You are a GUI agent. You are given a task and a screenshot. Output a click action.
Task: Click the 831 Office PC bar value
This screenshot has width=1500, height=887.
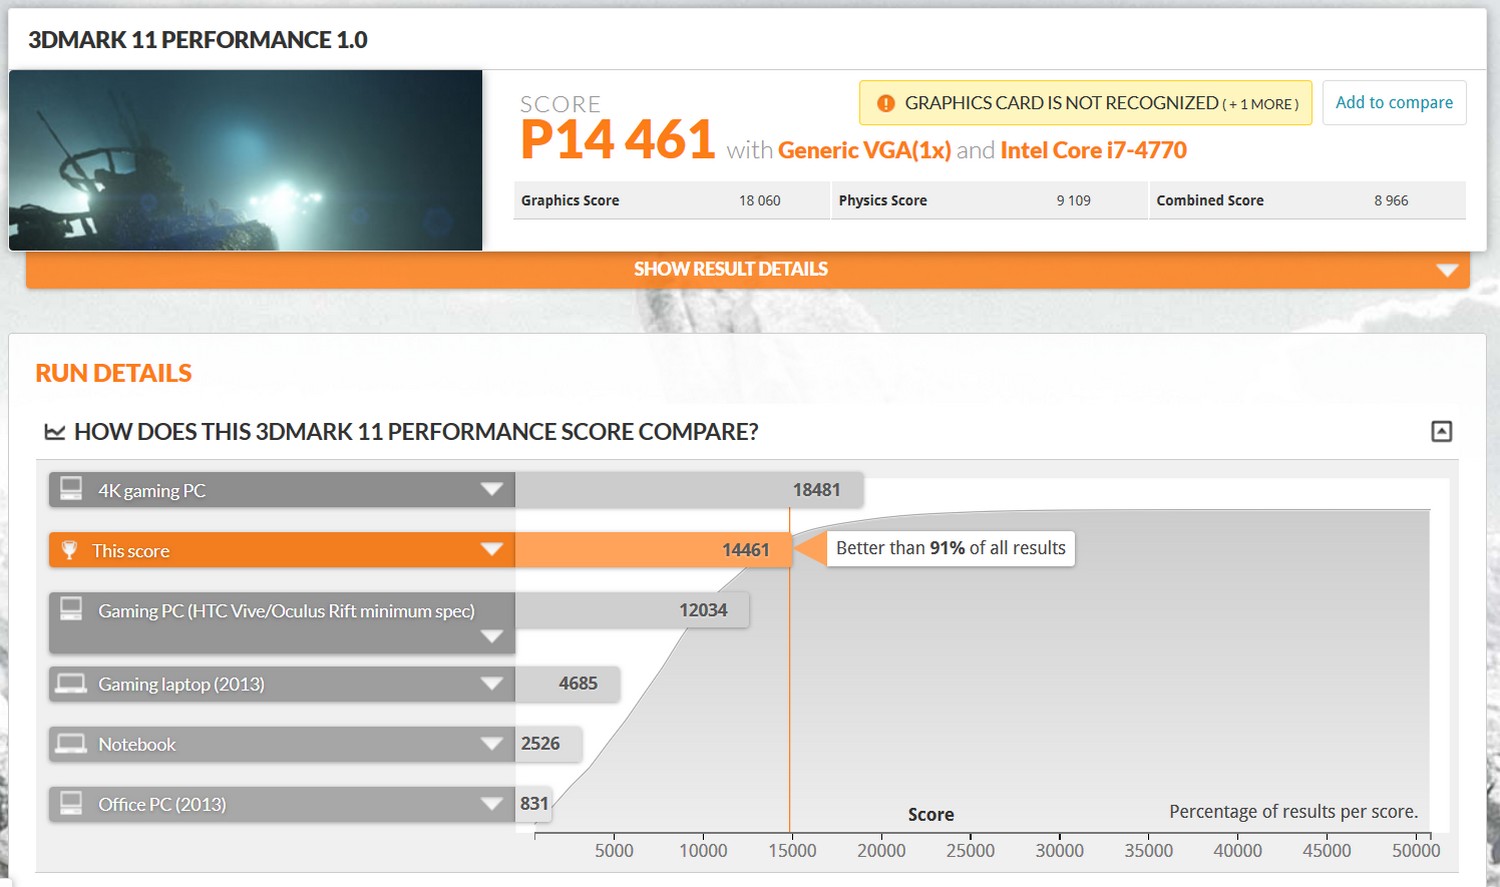pos(534,804)
